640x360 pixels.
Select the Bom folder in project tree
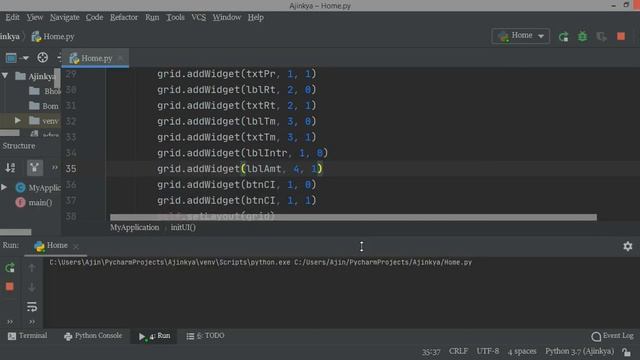click(44, 106)
